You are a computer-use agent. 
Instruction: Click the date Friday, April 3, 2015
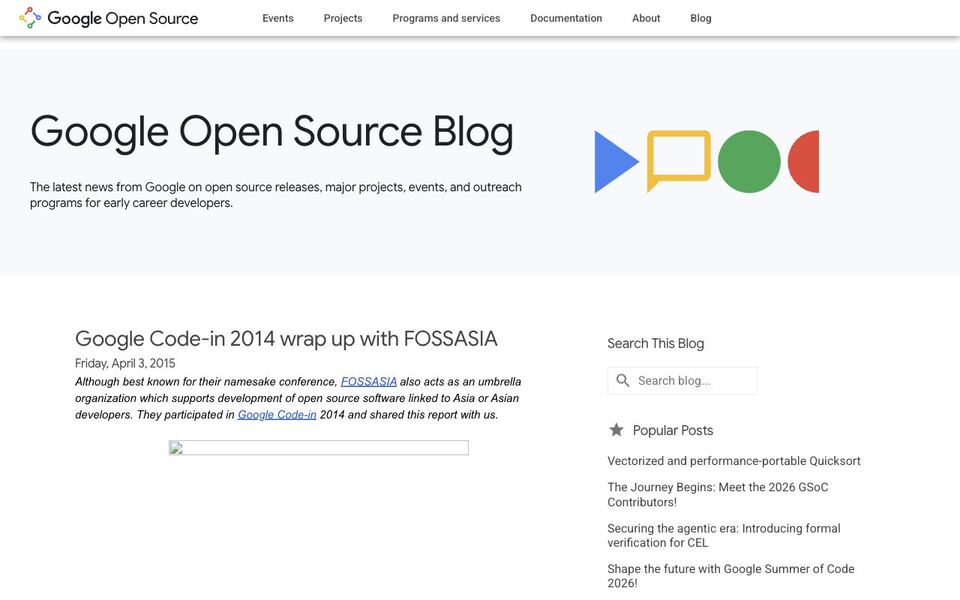click(125, 363)
